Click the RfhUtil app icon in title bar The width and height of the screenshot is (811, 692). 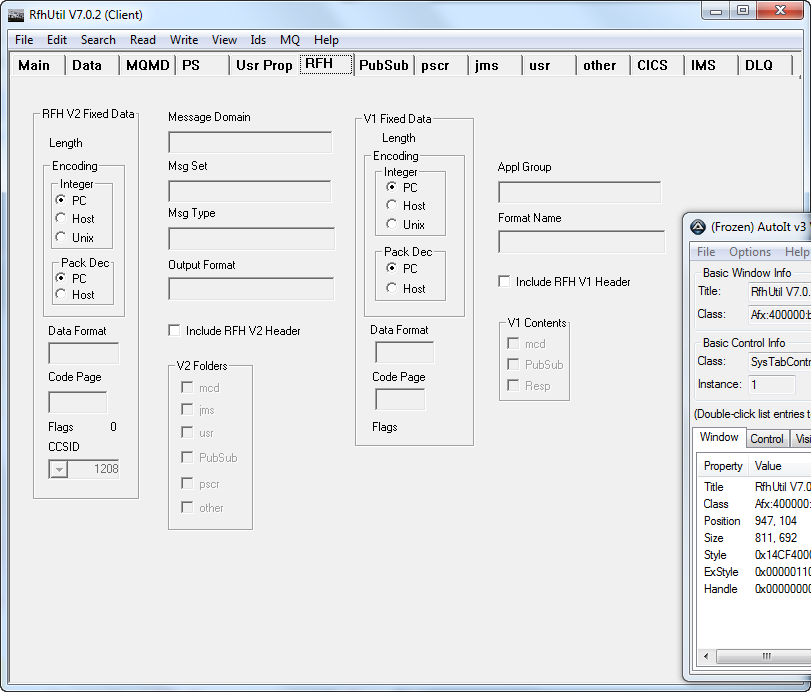click(x=16, y=14)
